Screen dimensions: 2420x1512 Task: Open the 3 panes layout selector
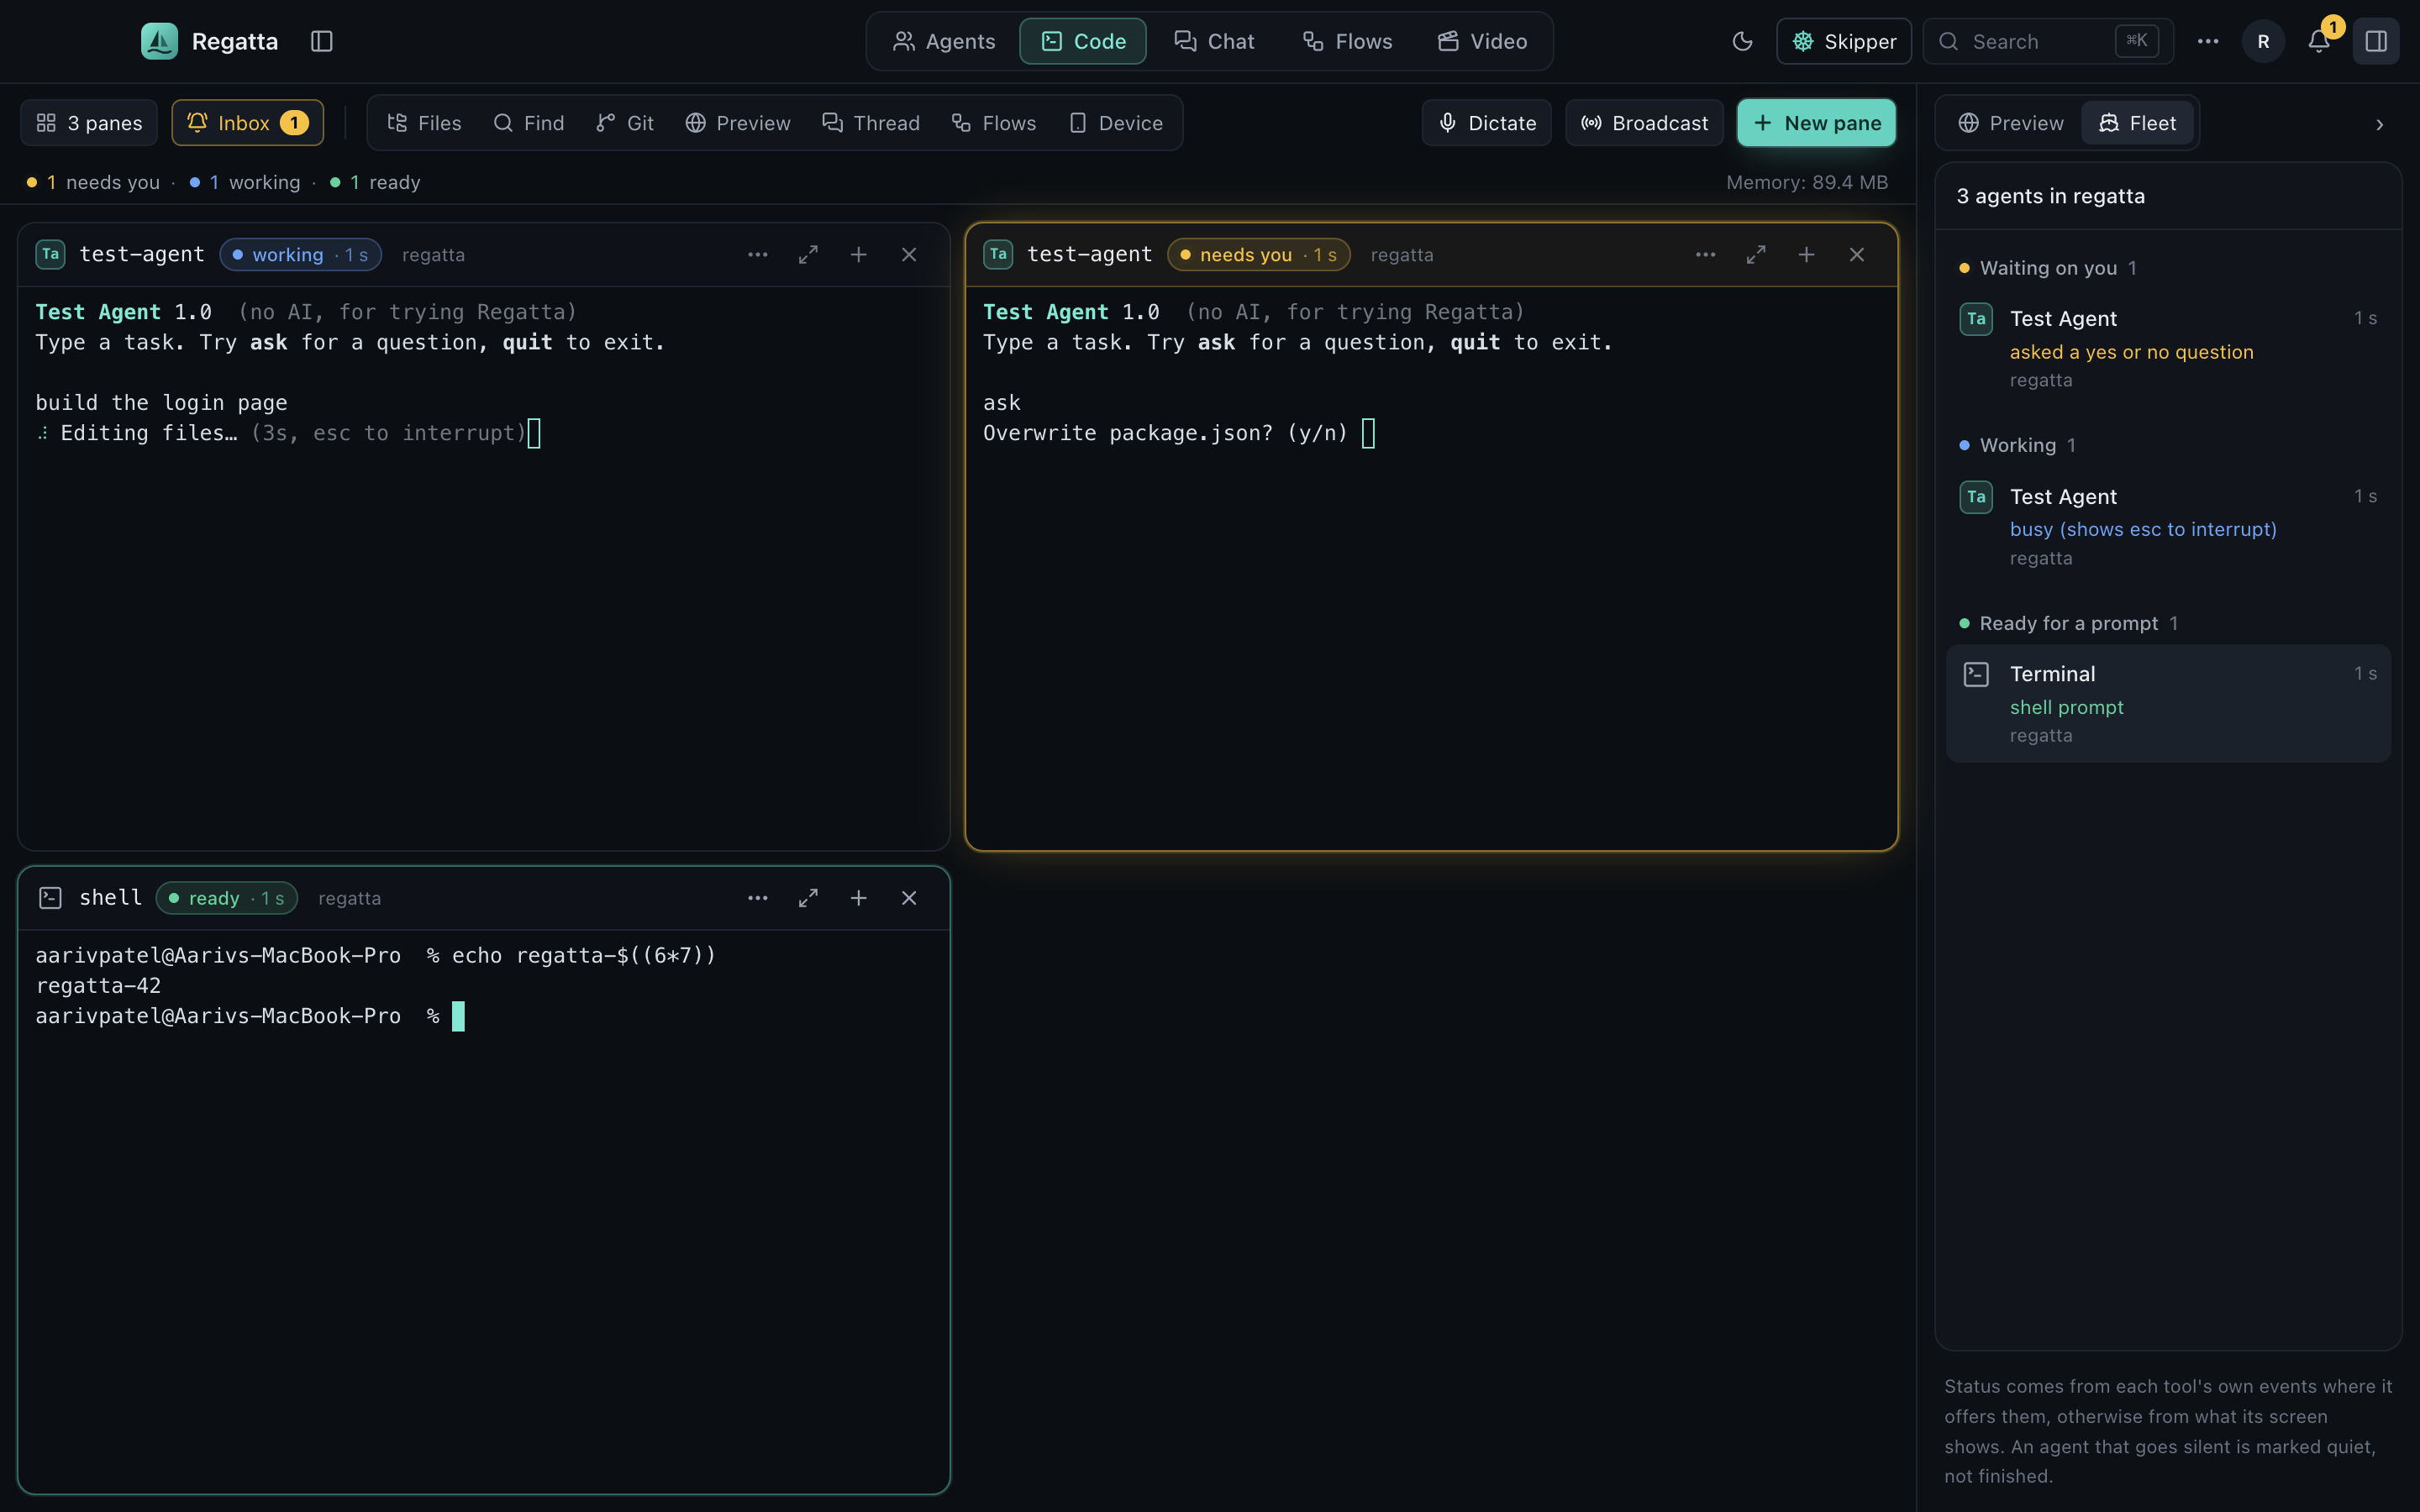click(x=89, y=123)
